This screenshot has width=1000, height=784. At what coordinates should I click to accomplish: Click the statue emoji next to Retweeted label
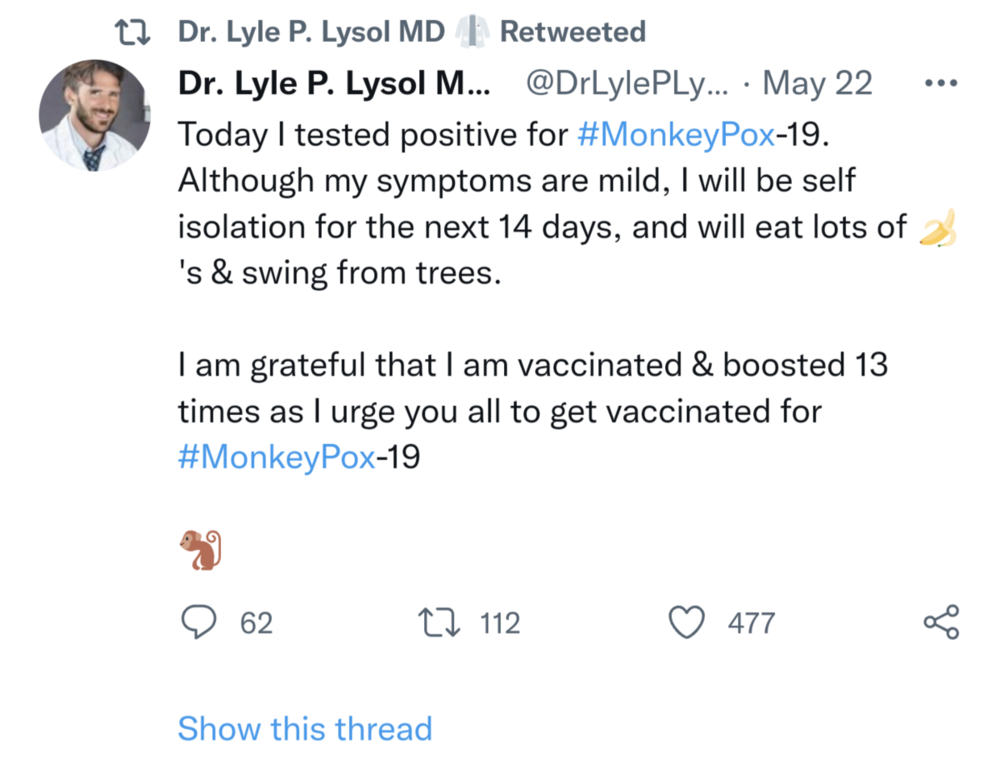(471, 30)
